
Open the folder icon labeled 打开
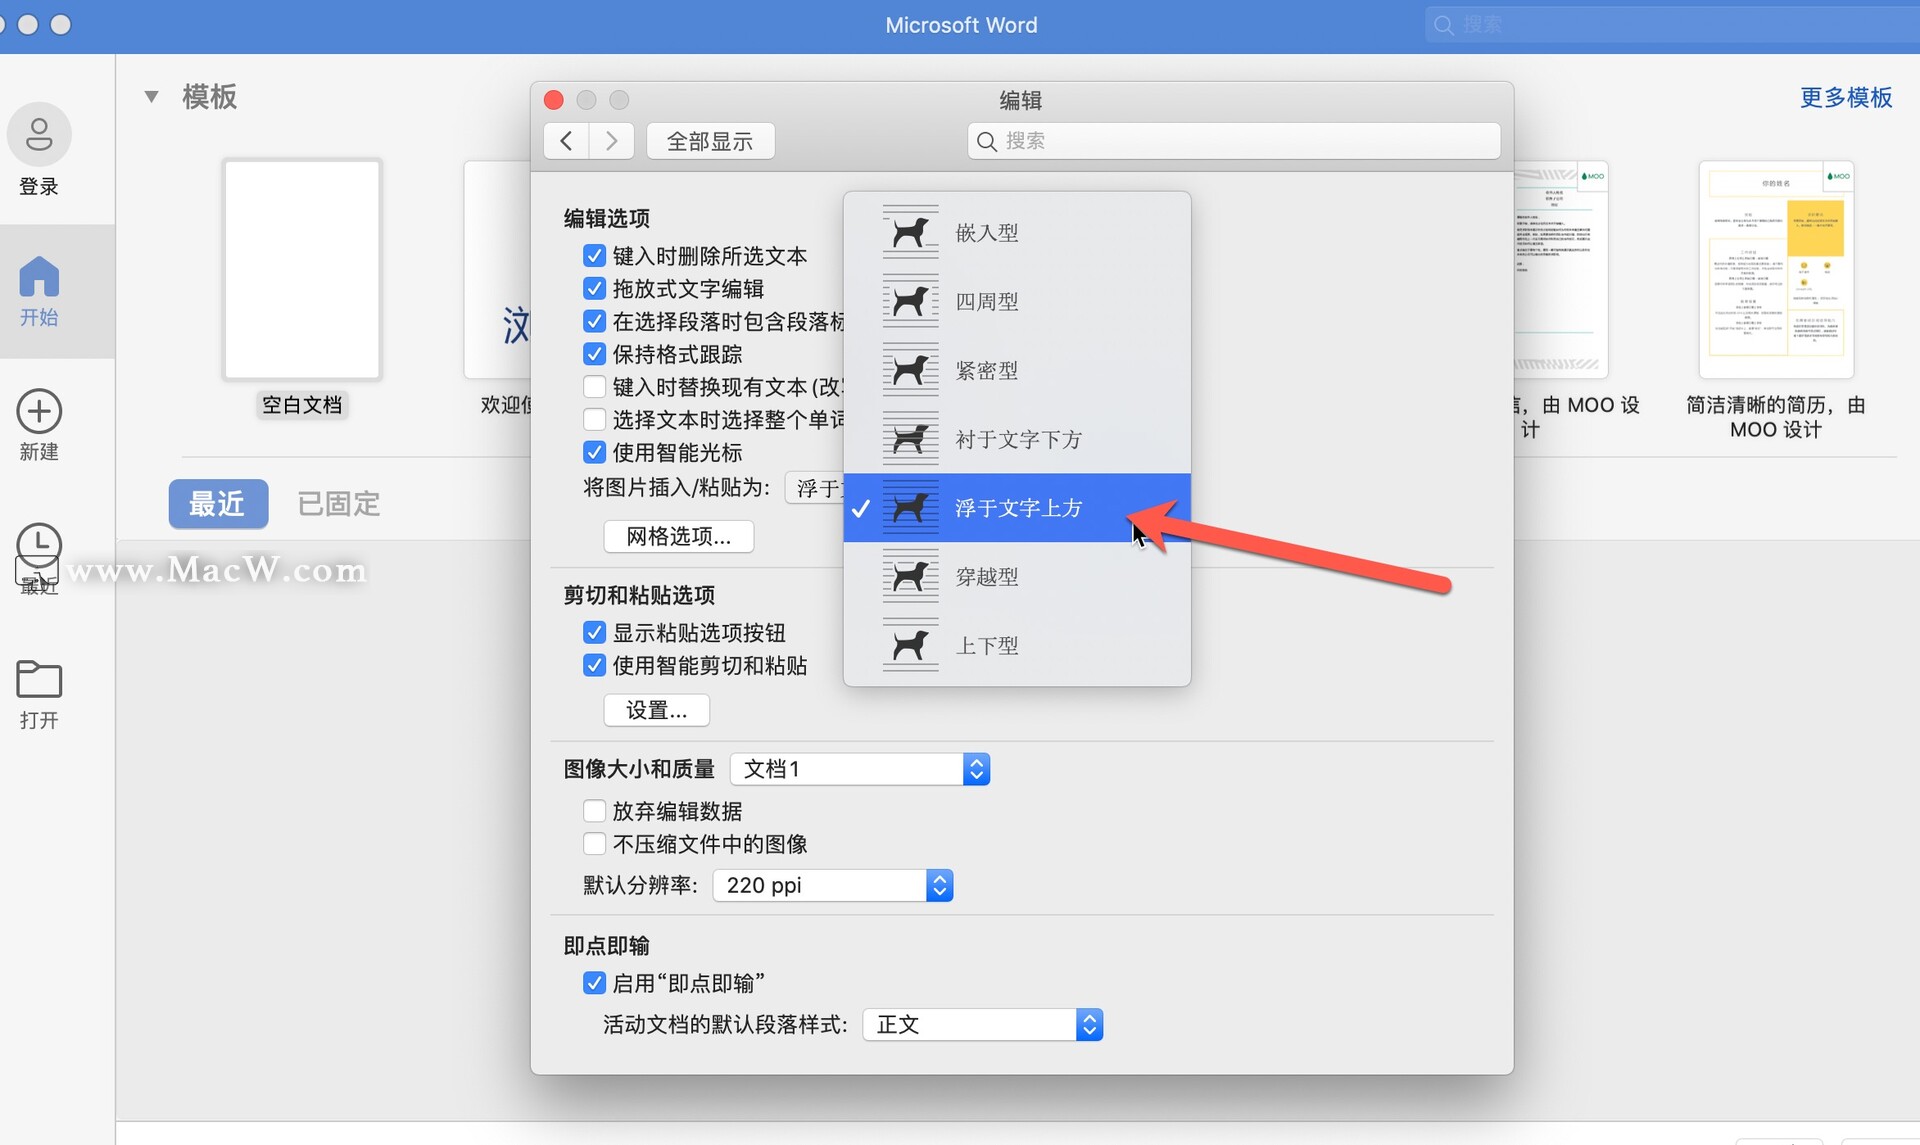[x=39, y=680]
